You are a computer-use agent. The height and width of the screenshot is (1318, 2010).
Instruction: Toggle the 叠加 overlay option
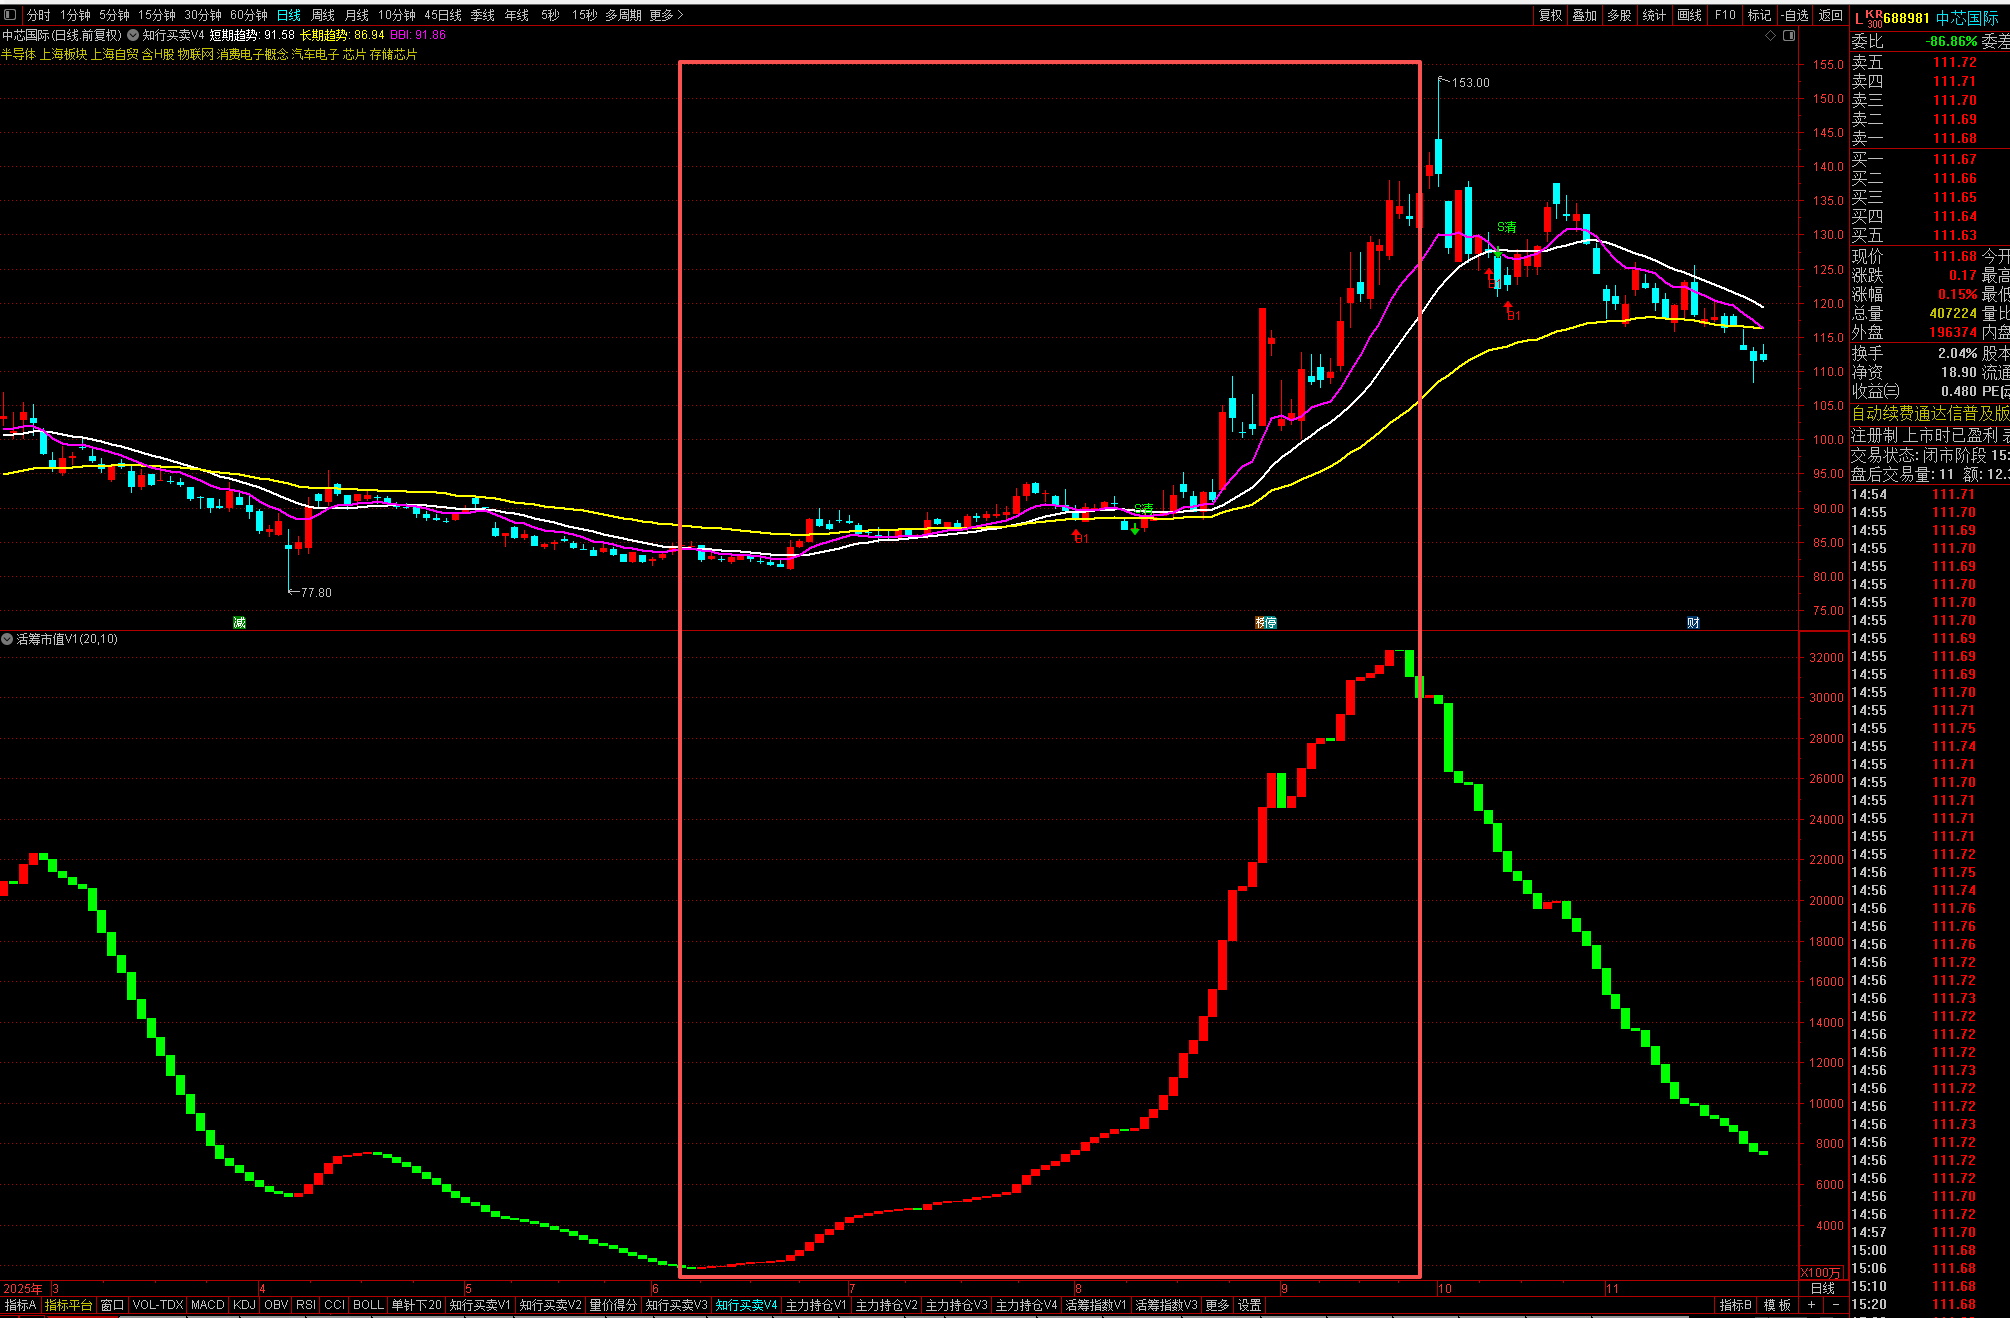[1584, 15]
